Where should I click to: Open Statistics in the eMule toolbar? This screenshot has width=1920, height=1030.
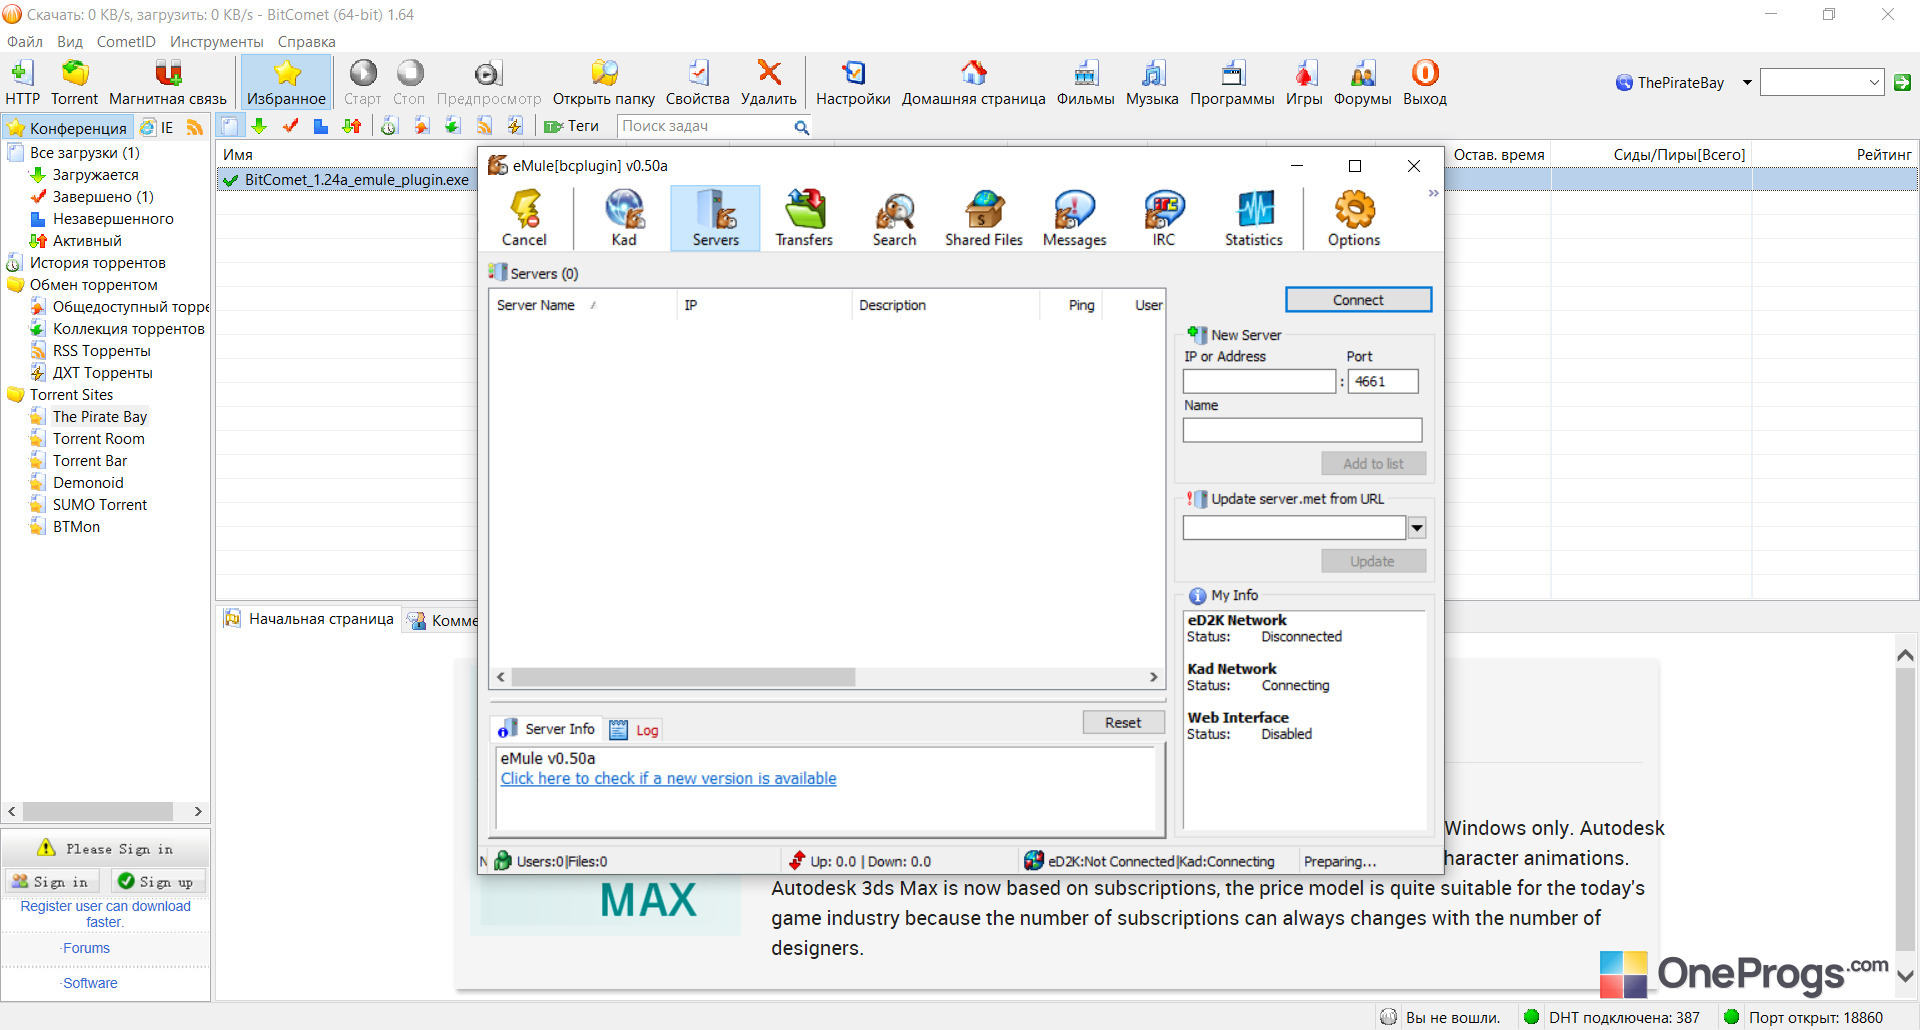(1254, 218)
